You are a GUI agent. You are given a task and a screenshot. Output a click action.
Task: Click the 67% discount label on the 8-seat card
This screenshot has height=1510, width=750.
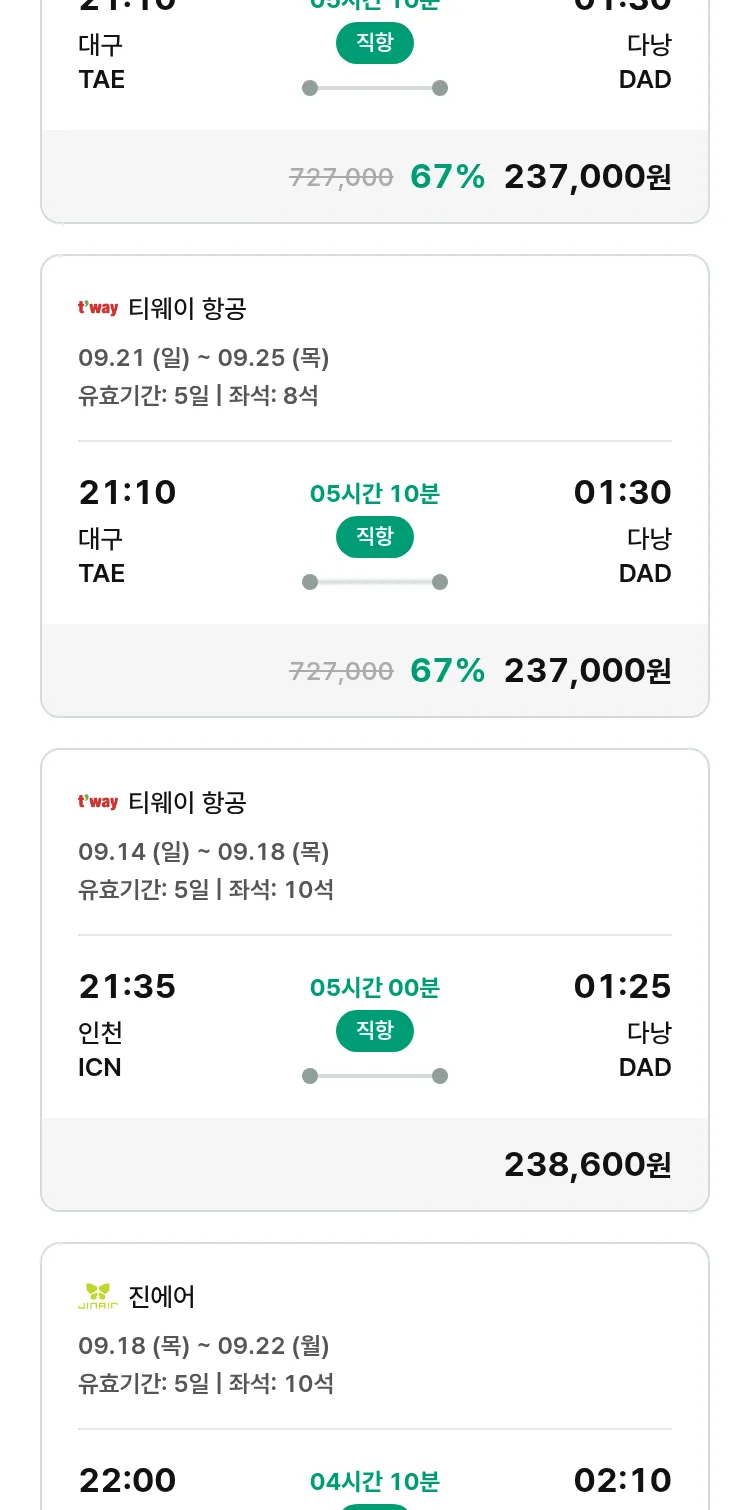(447, 670)
